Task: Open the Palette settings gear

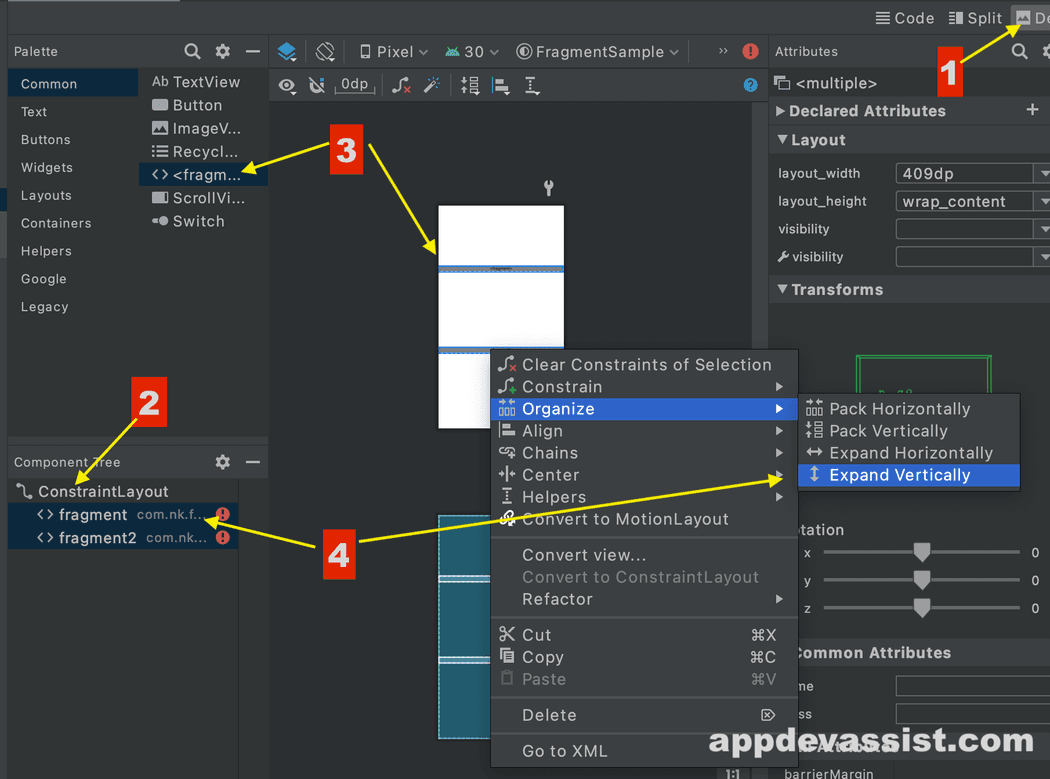Action: click(x=223, y=51)
